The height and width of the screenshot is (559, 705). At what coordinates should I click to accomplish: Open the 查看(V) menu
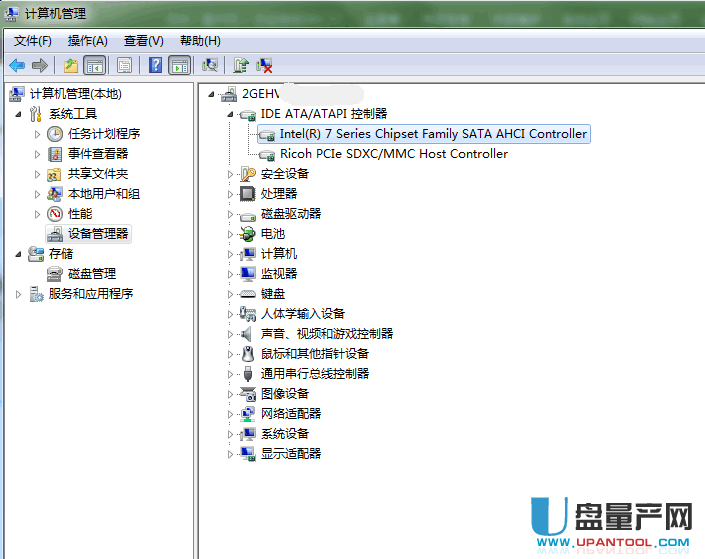143,40
